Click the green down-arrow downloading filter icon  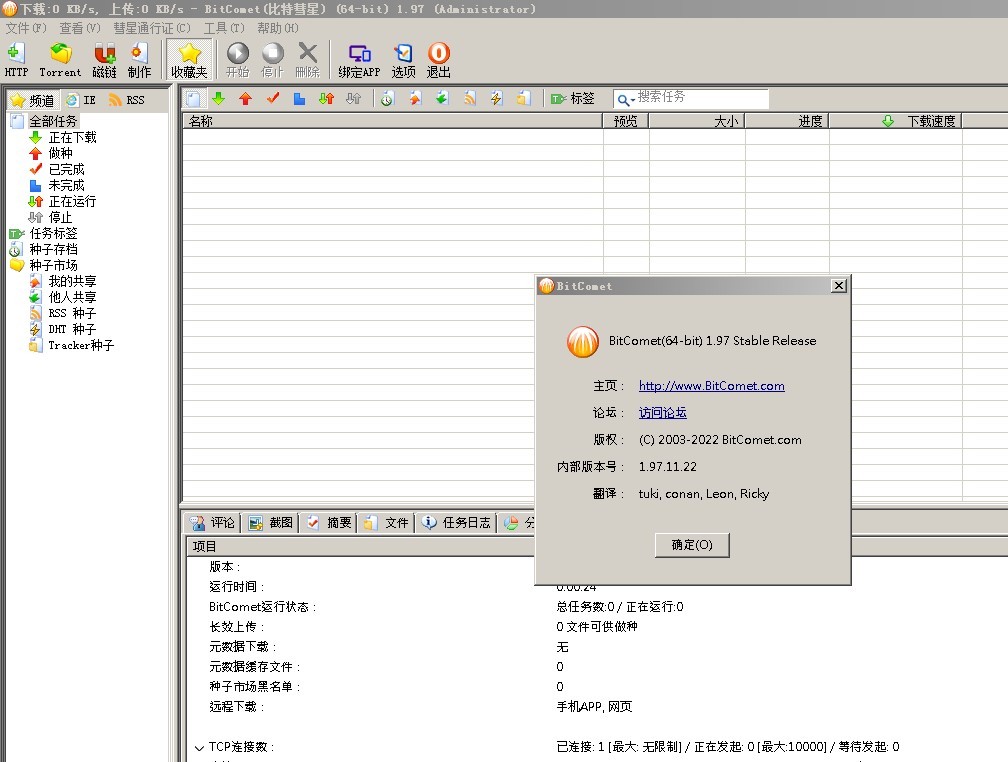pyautogui.click(x=219, y=98)
